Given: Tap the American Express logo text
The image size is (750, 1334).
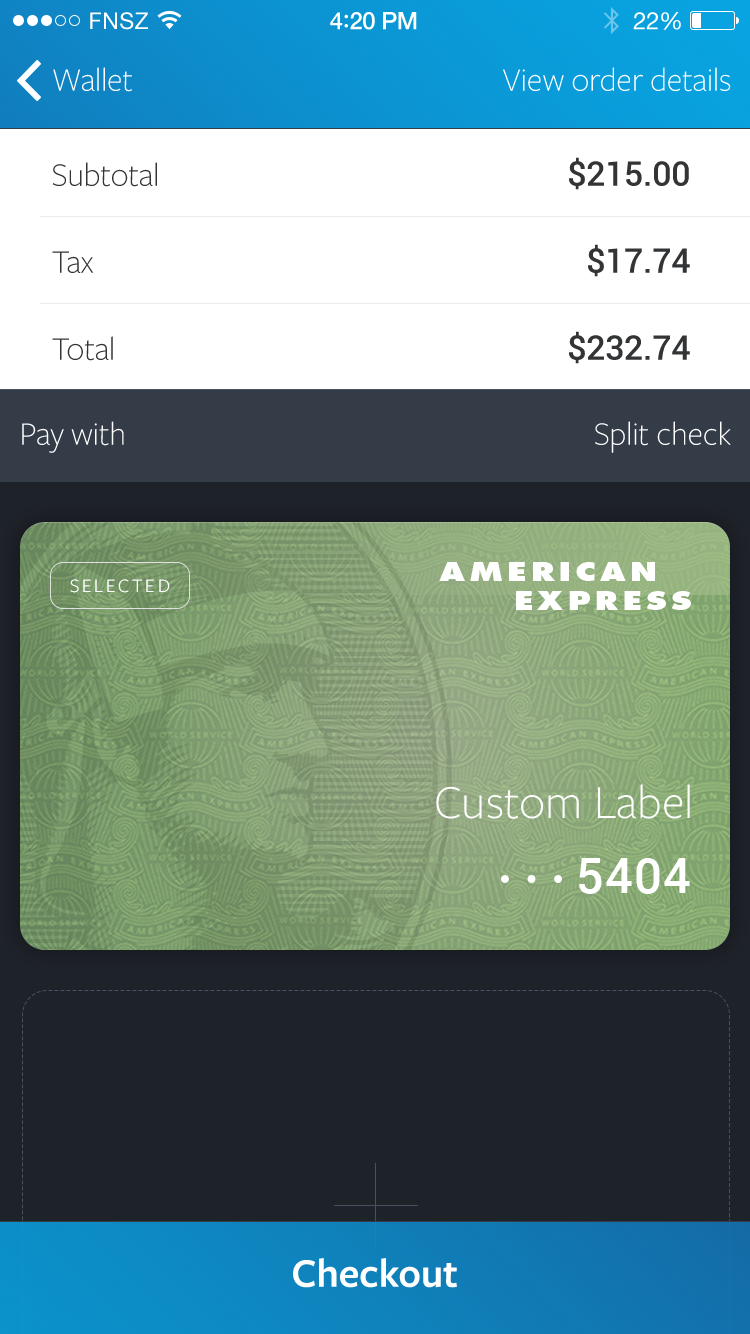Looking at the screenshot, I should point(566,586).
